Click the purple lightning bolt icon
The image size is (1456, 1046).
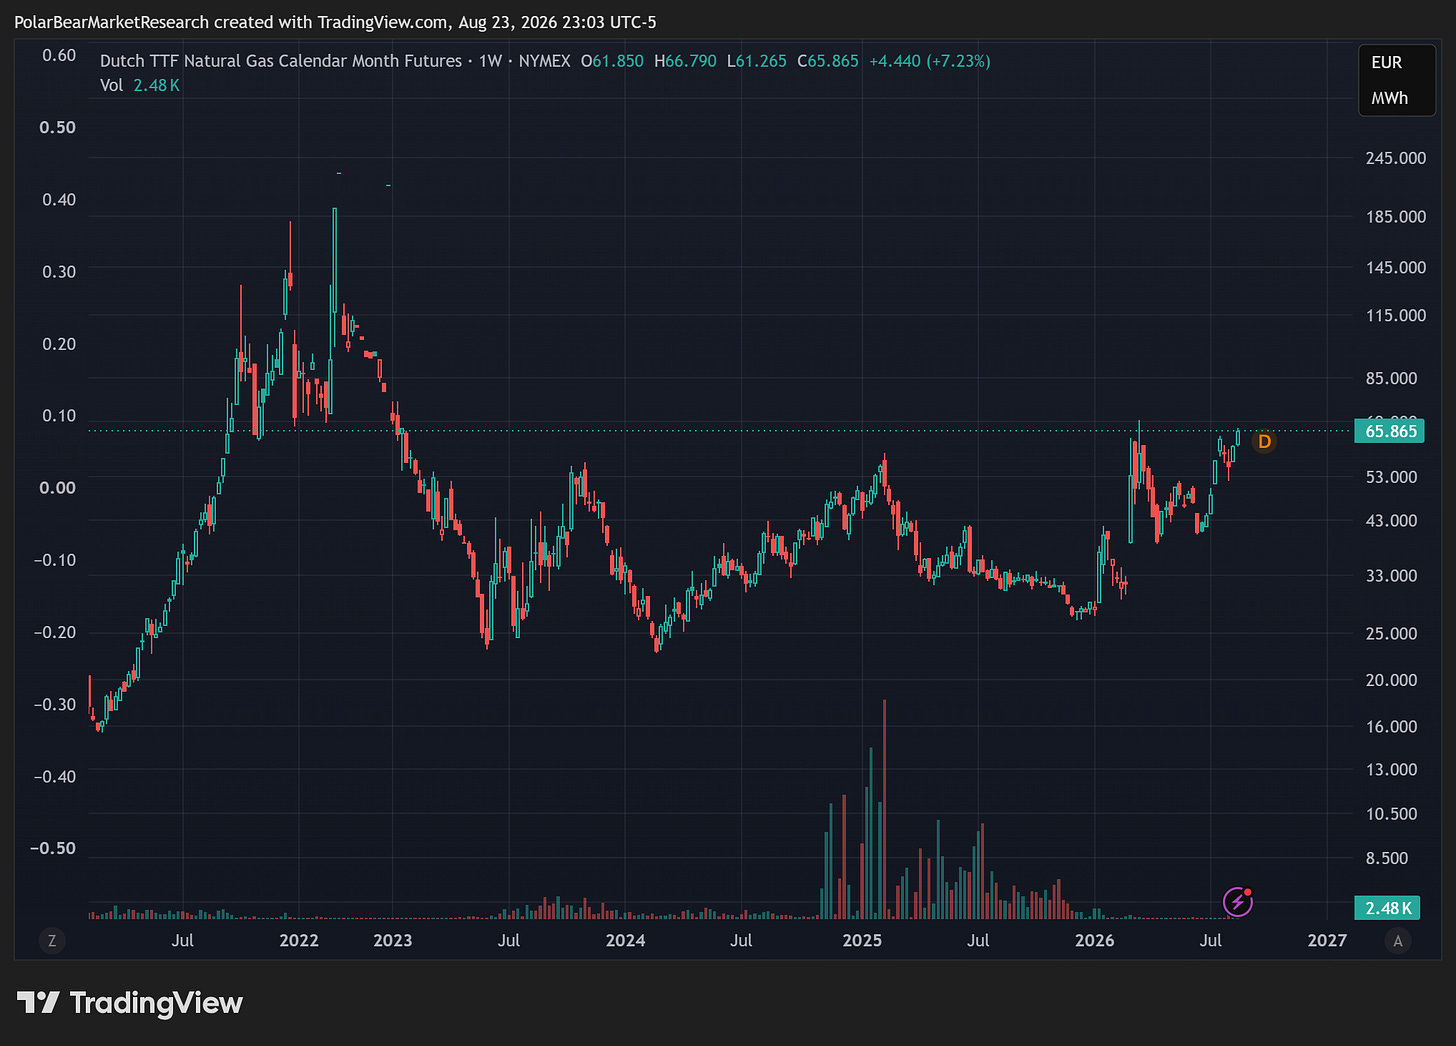(x=1238, y=902)
